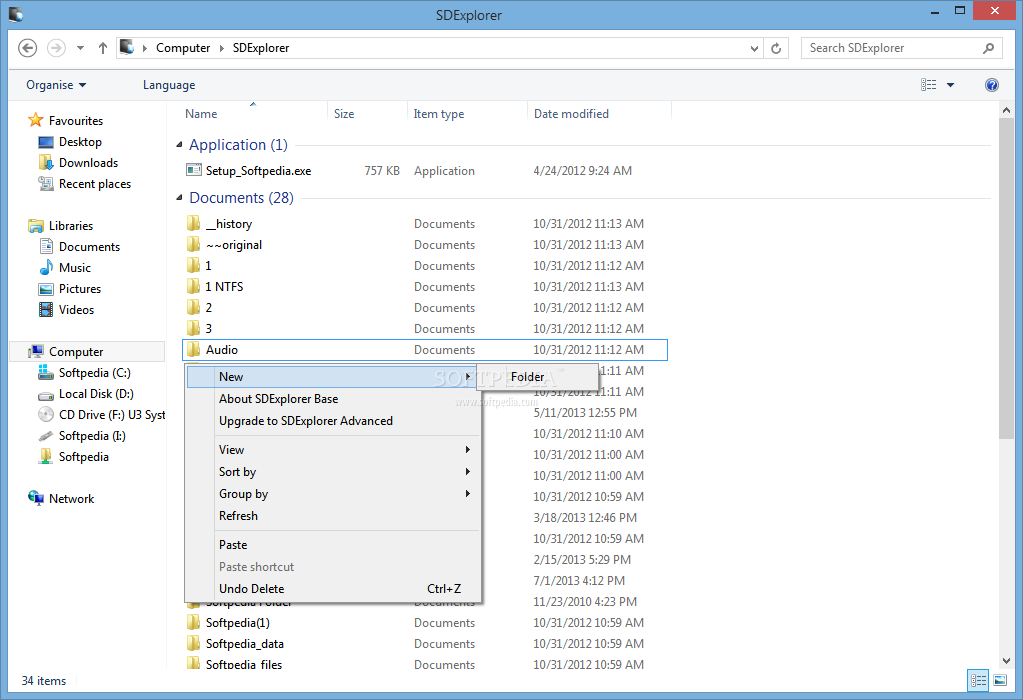
Task: Open Softpedia (I:) drive
Action: [82, 436]
